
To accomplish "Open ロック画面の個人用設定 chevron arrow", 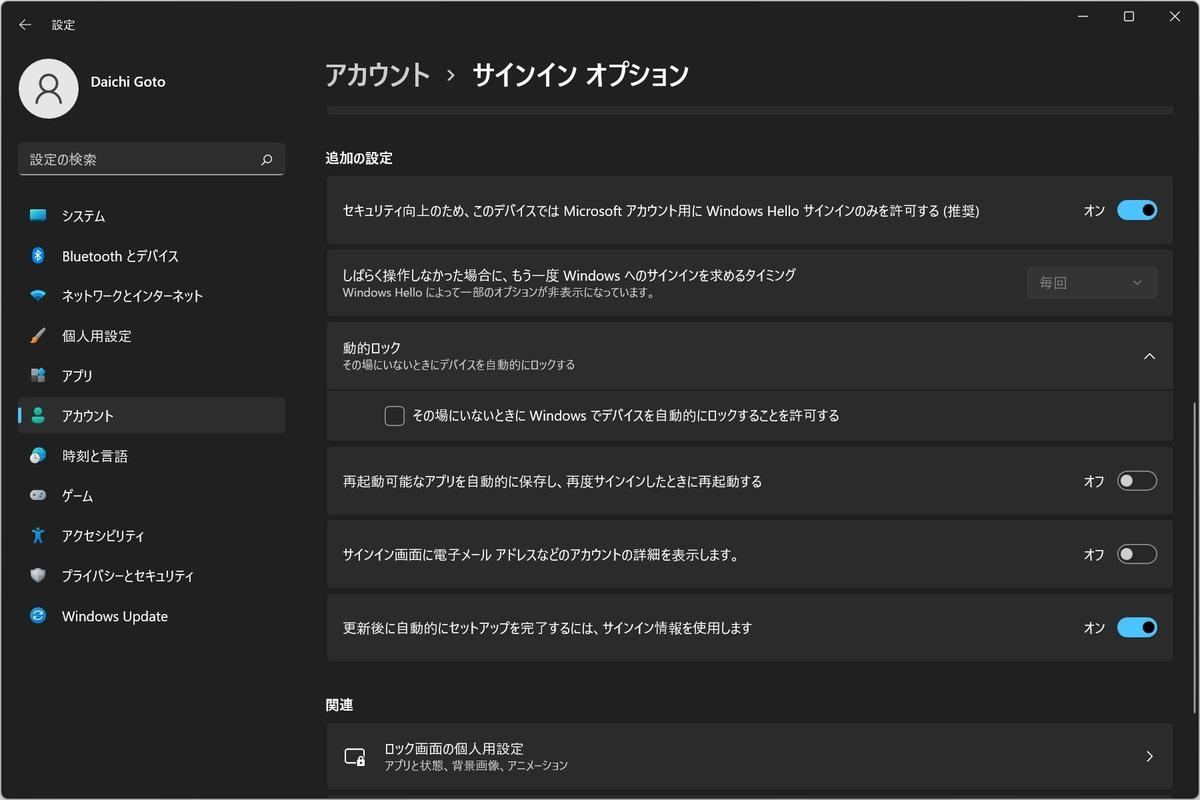I will [1149, 757].
